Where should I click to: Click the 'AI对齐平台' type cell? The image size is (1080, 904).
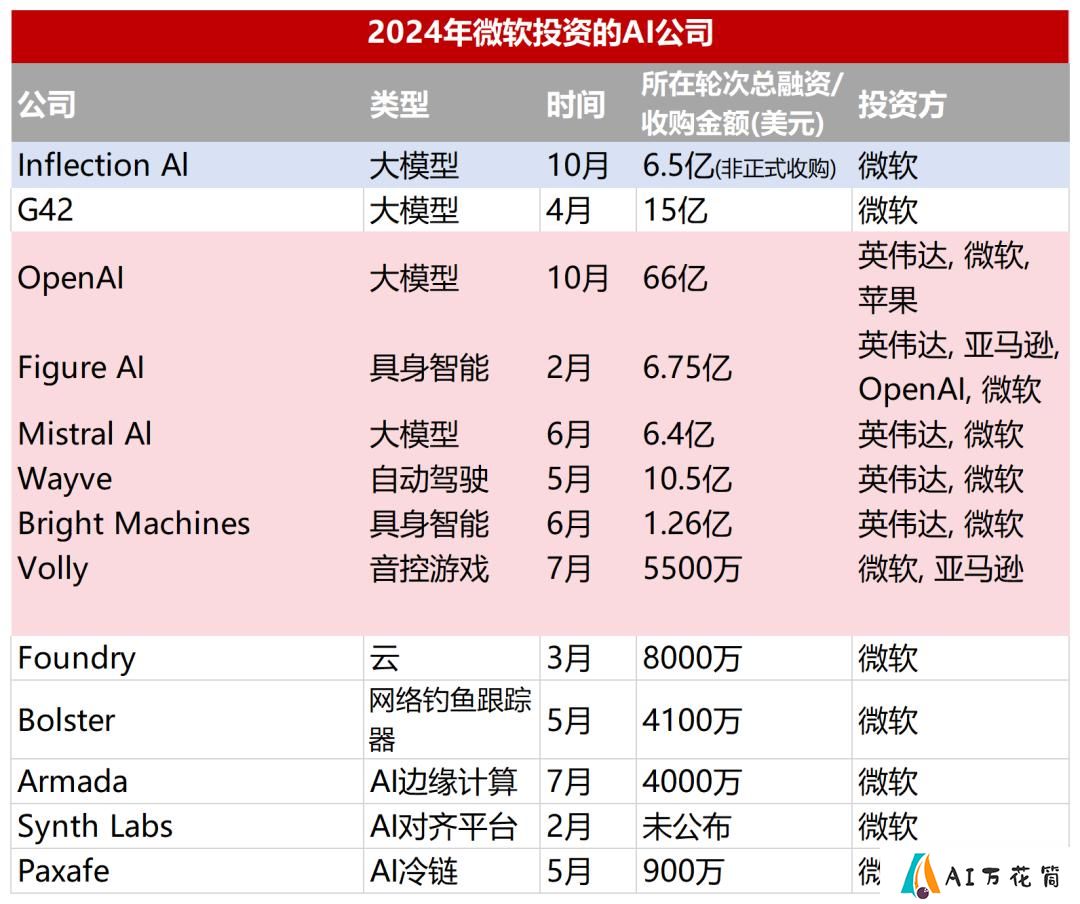point(444,827)
